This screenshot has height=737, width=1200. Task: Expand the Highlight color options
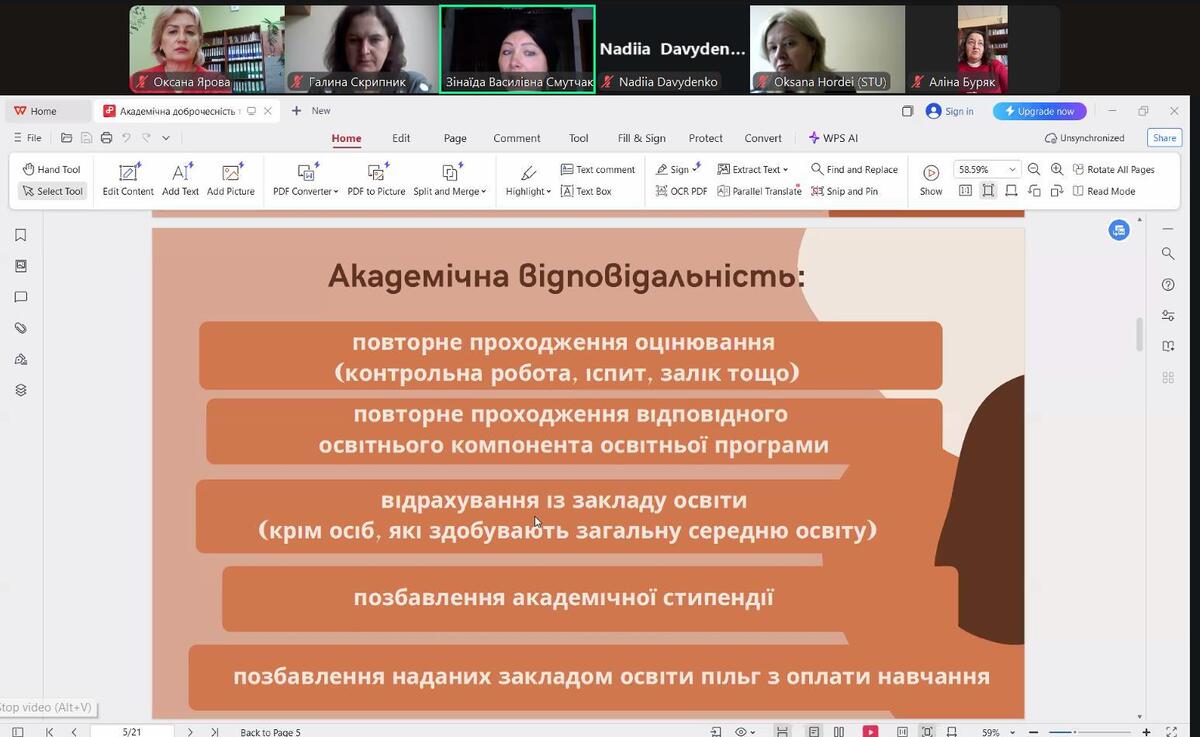click(x=548, y=192)
